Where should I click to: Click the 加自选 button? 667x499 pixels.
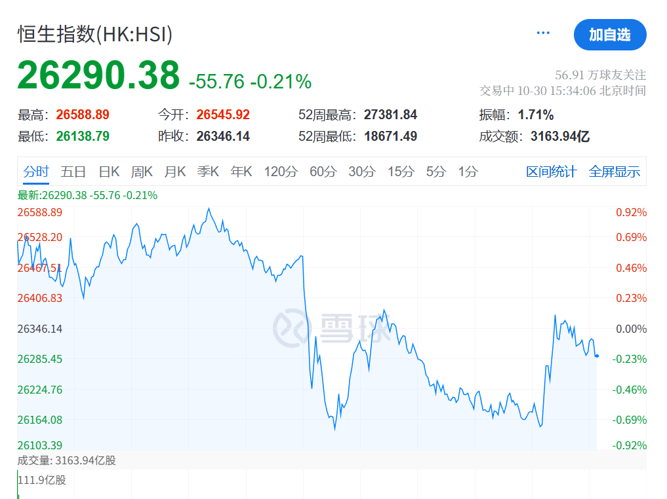(609, 34)
